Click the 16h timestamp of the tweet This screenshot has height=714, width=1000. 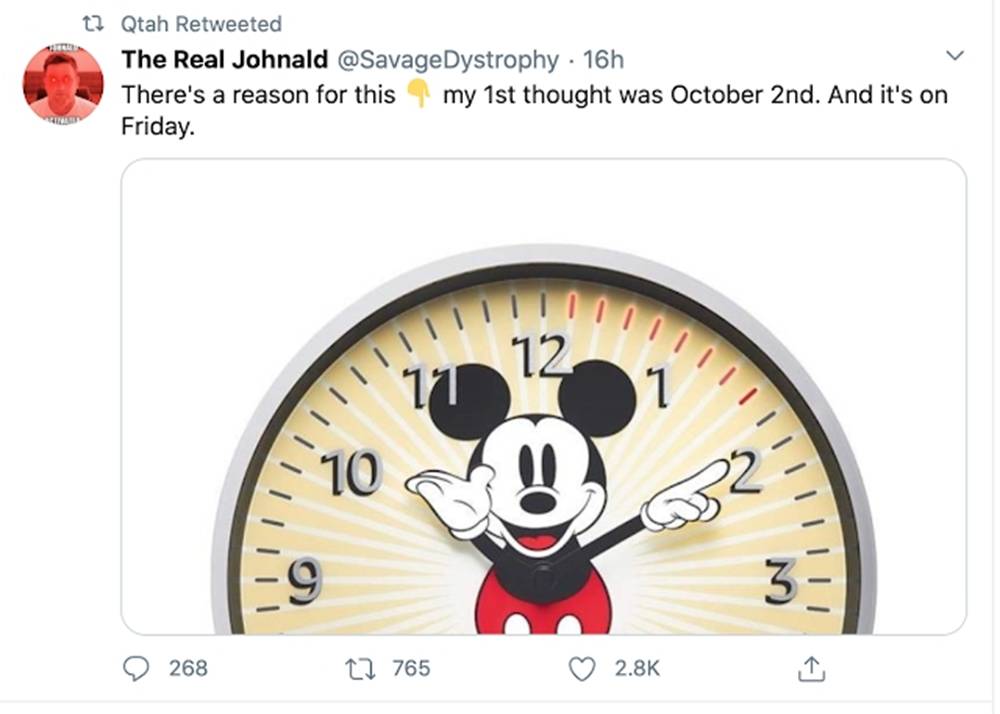click(x=603, y=60)
